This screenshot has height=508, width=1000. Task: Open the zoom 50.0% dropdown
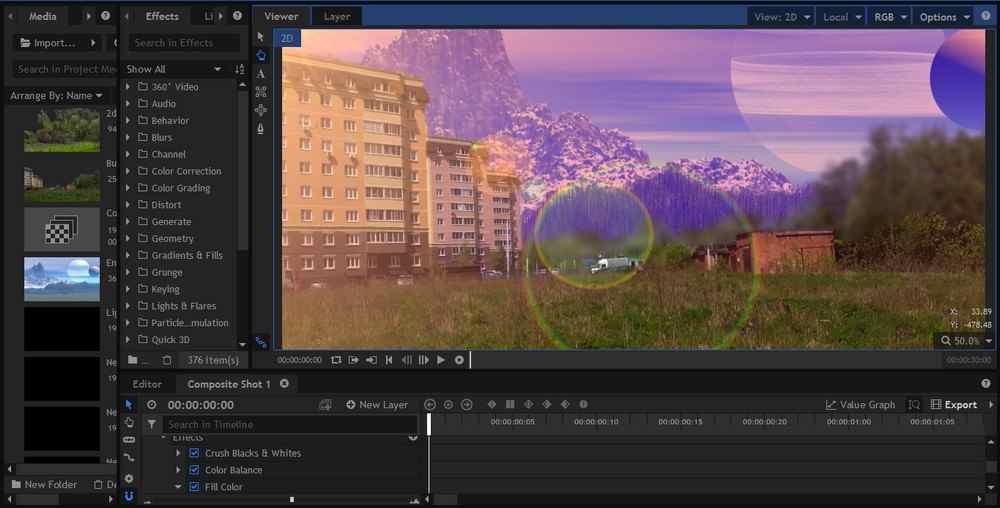click(966, 341)
